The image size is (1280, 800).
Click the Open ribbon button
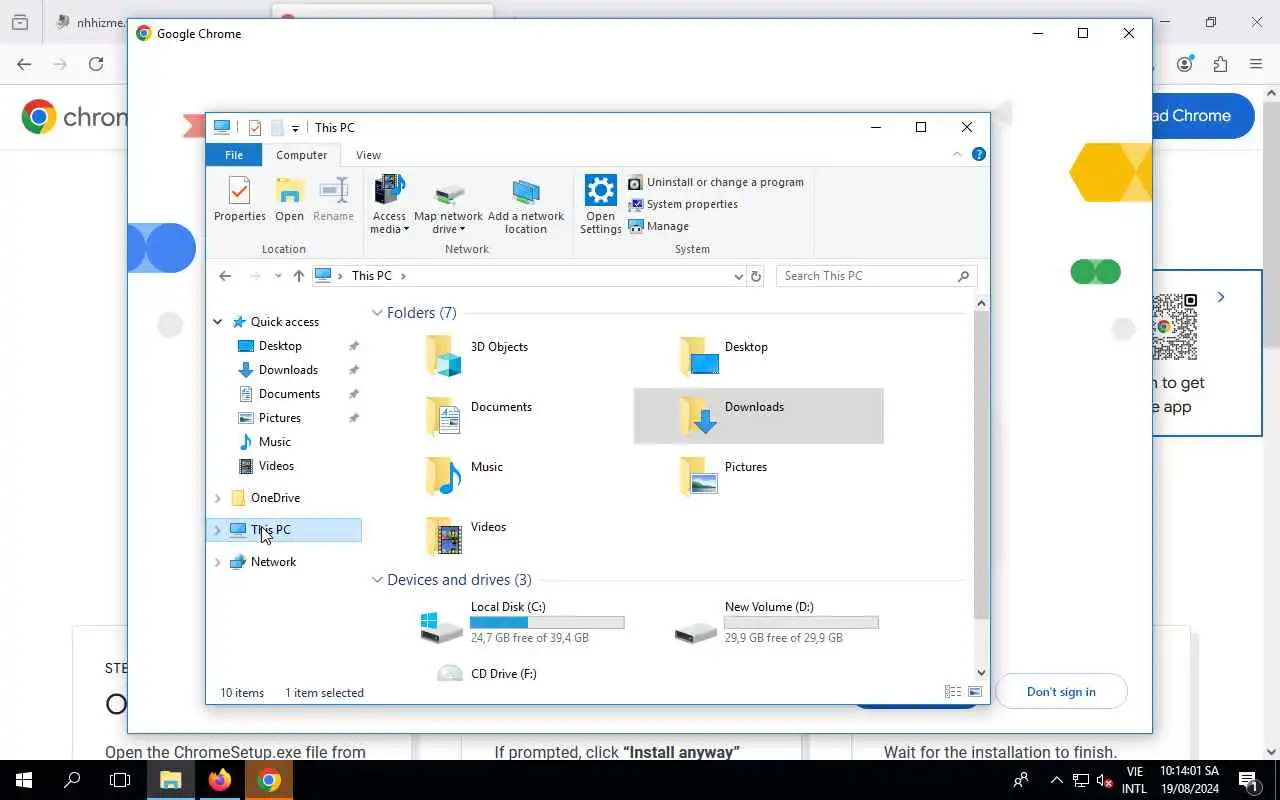[289, 199]
